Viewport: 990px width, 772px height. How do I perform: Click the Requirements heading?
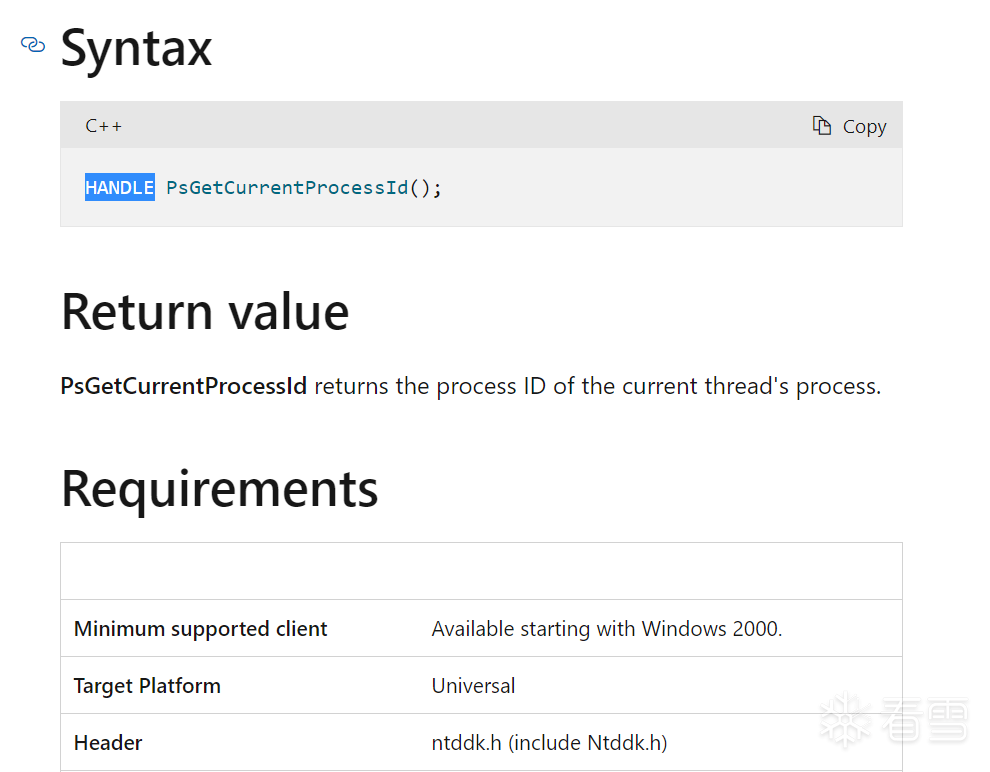click(219, 488)
